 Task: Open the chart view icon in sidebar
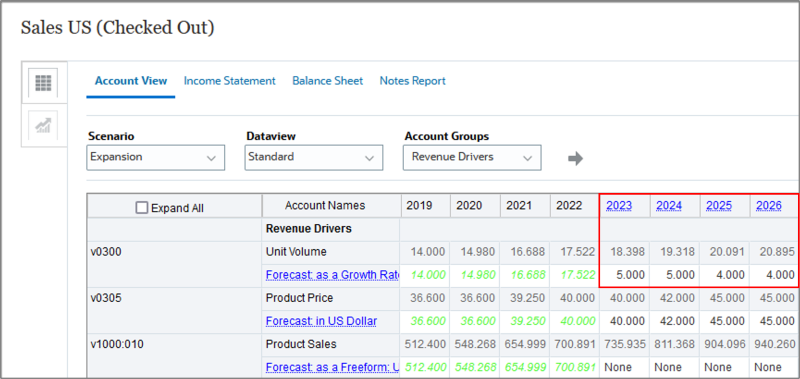[43, 125]
